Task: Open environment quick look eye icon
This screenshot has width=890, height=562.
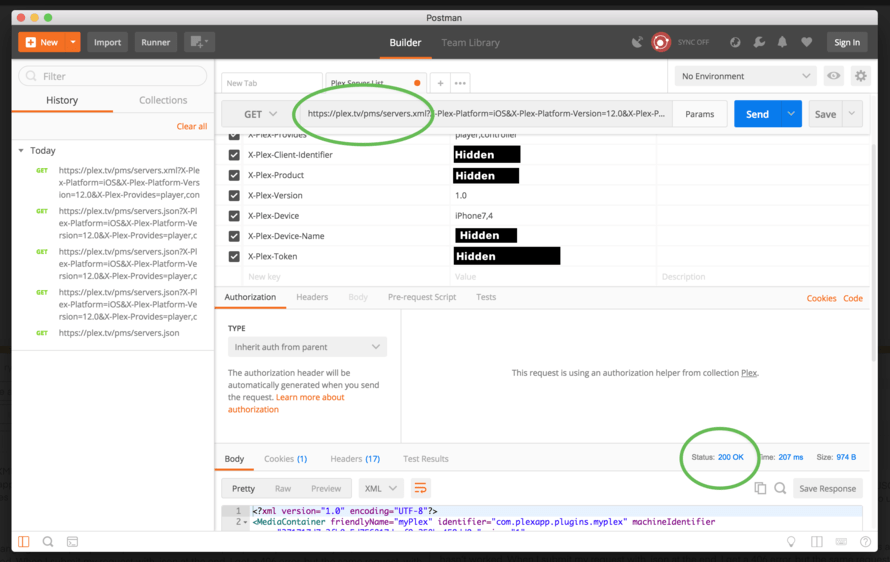Action: 833,76
